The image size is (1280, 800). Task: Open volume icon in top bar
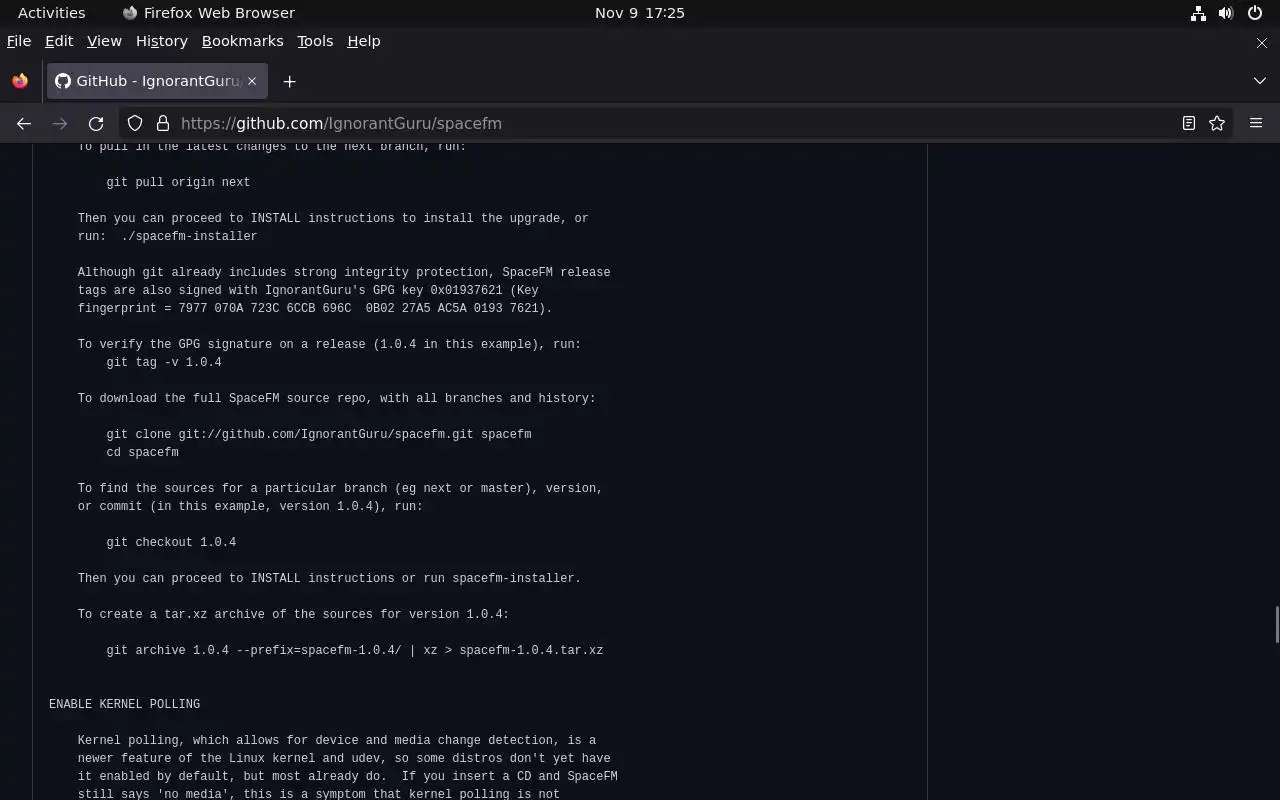[x=1226, y=13]
